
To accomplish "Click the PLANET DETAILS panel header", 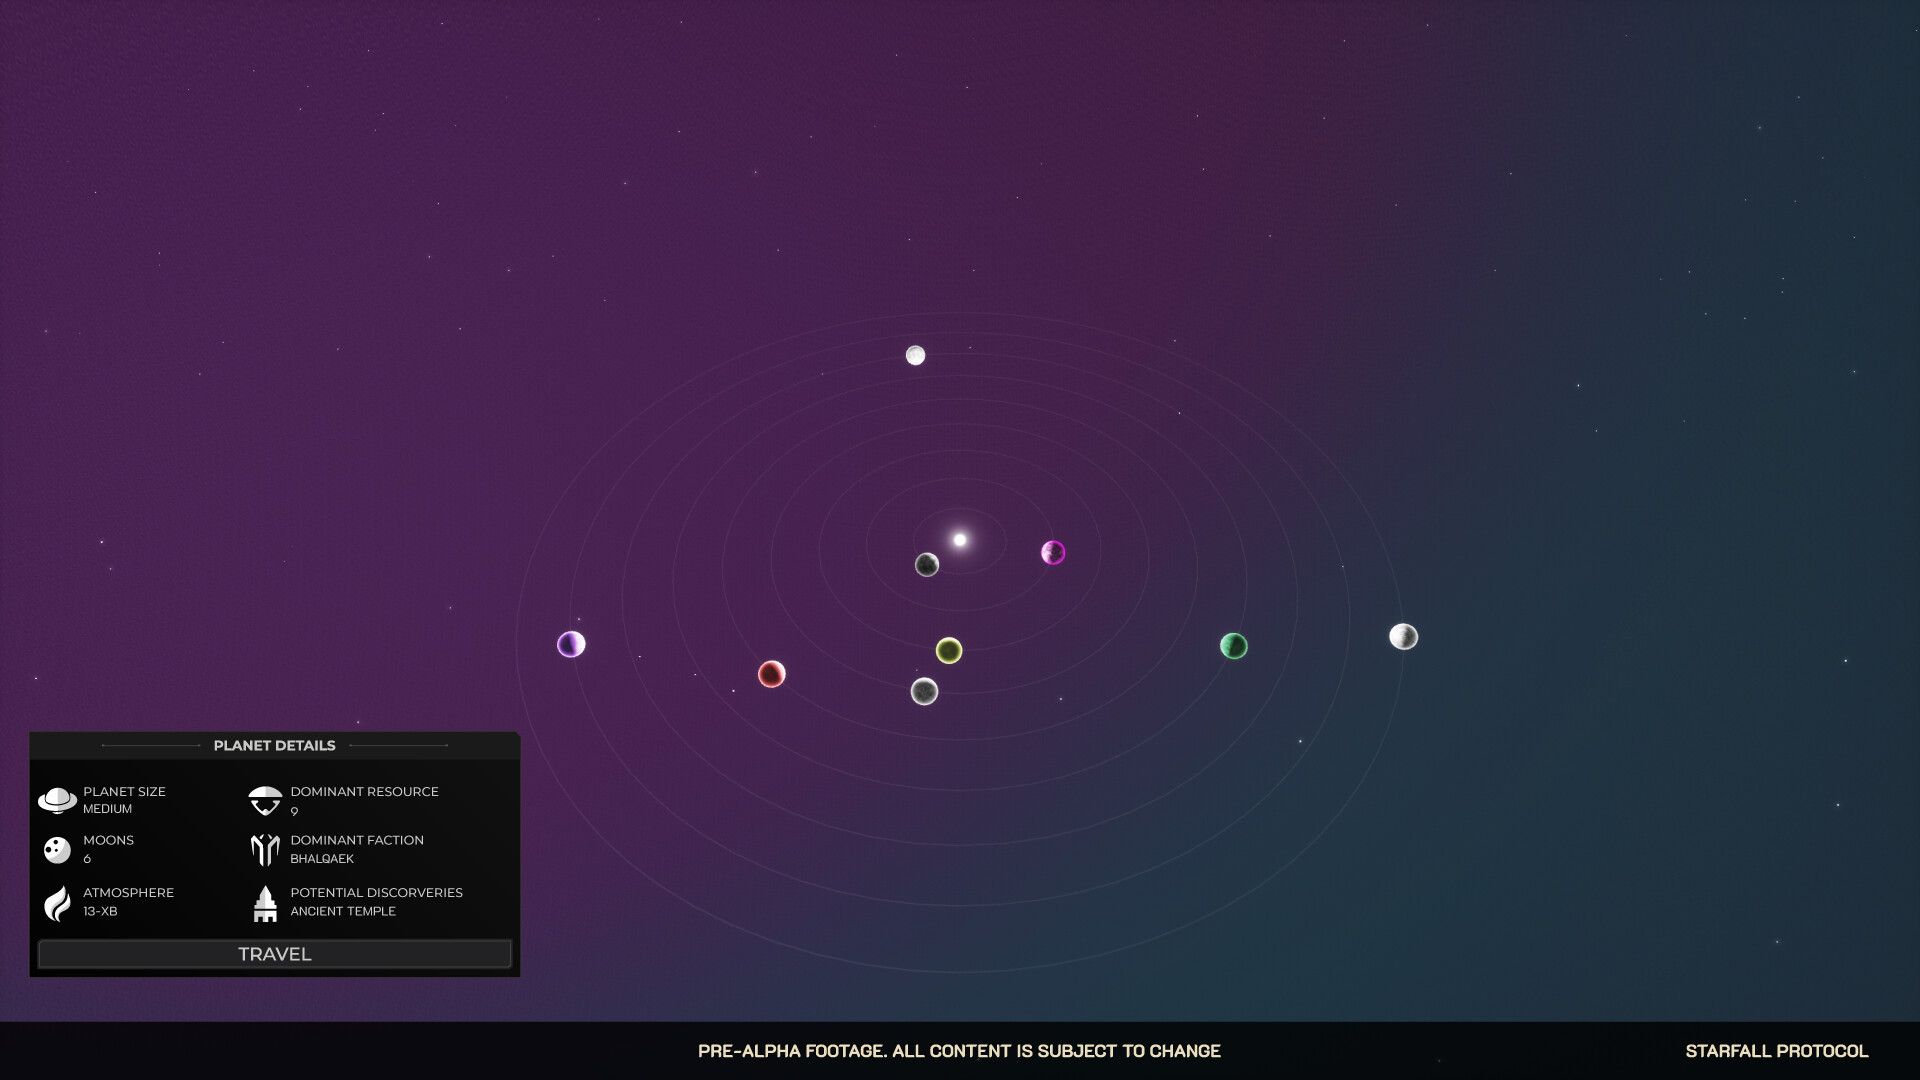I will [x=275, y=745].
